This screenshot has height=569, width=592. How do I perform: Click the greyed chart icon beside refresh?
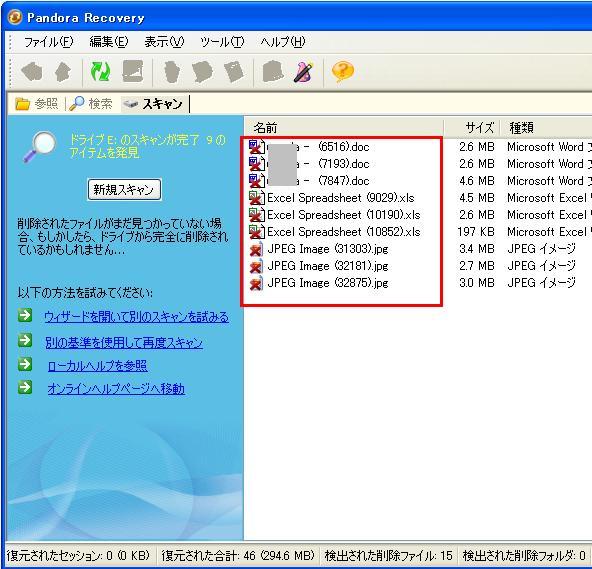[133, 71]
